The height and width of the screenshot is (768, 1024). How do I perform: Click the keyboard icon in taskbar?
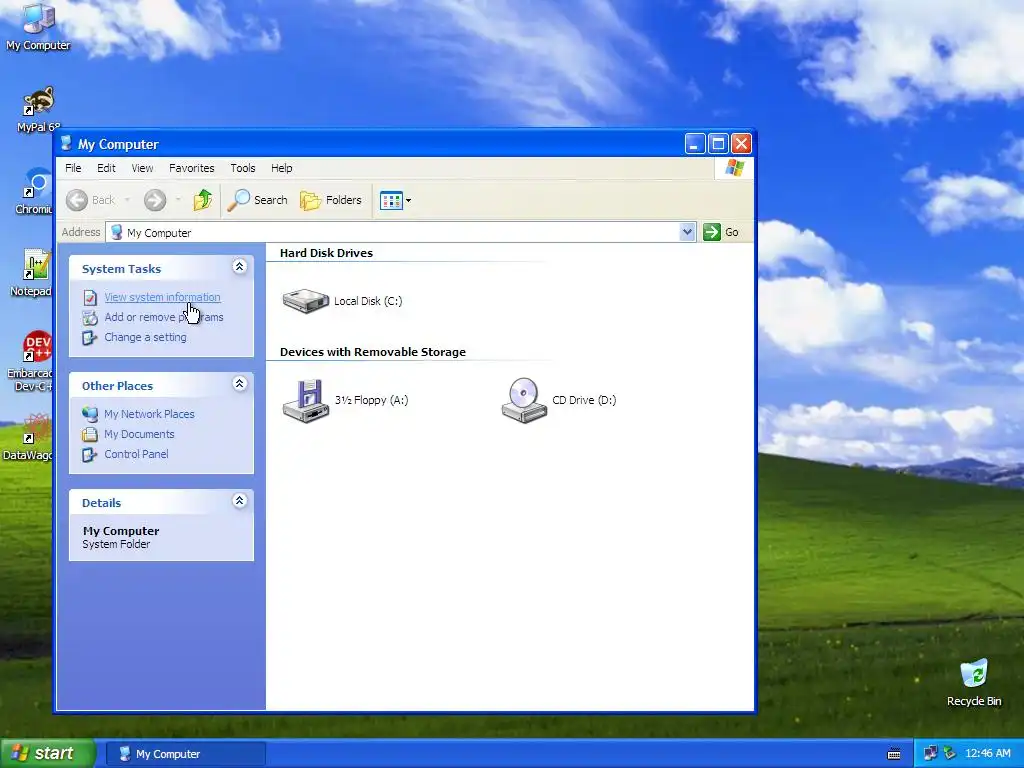[894, 754]
